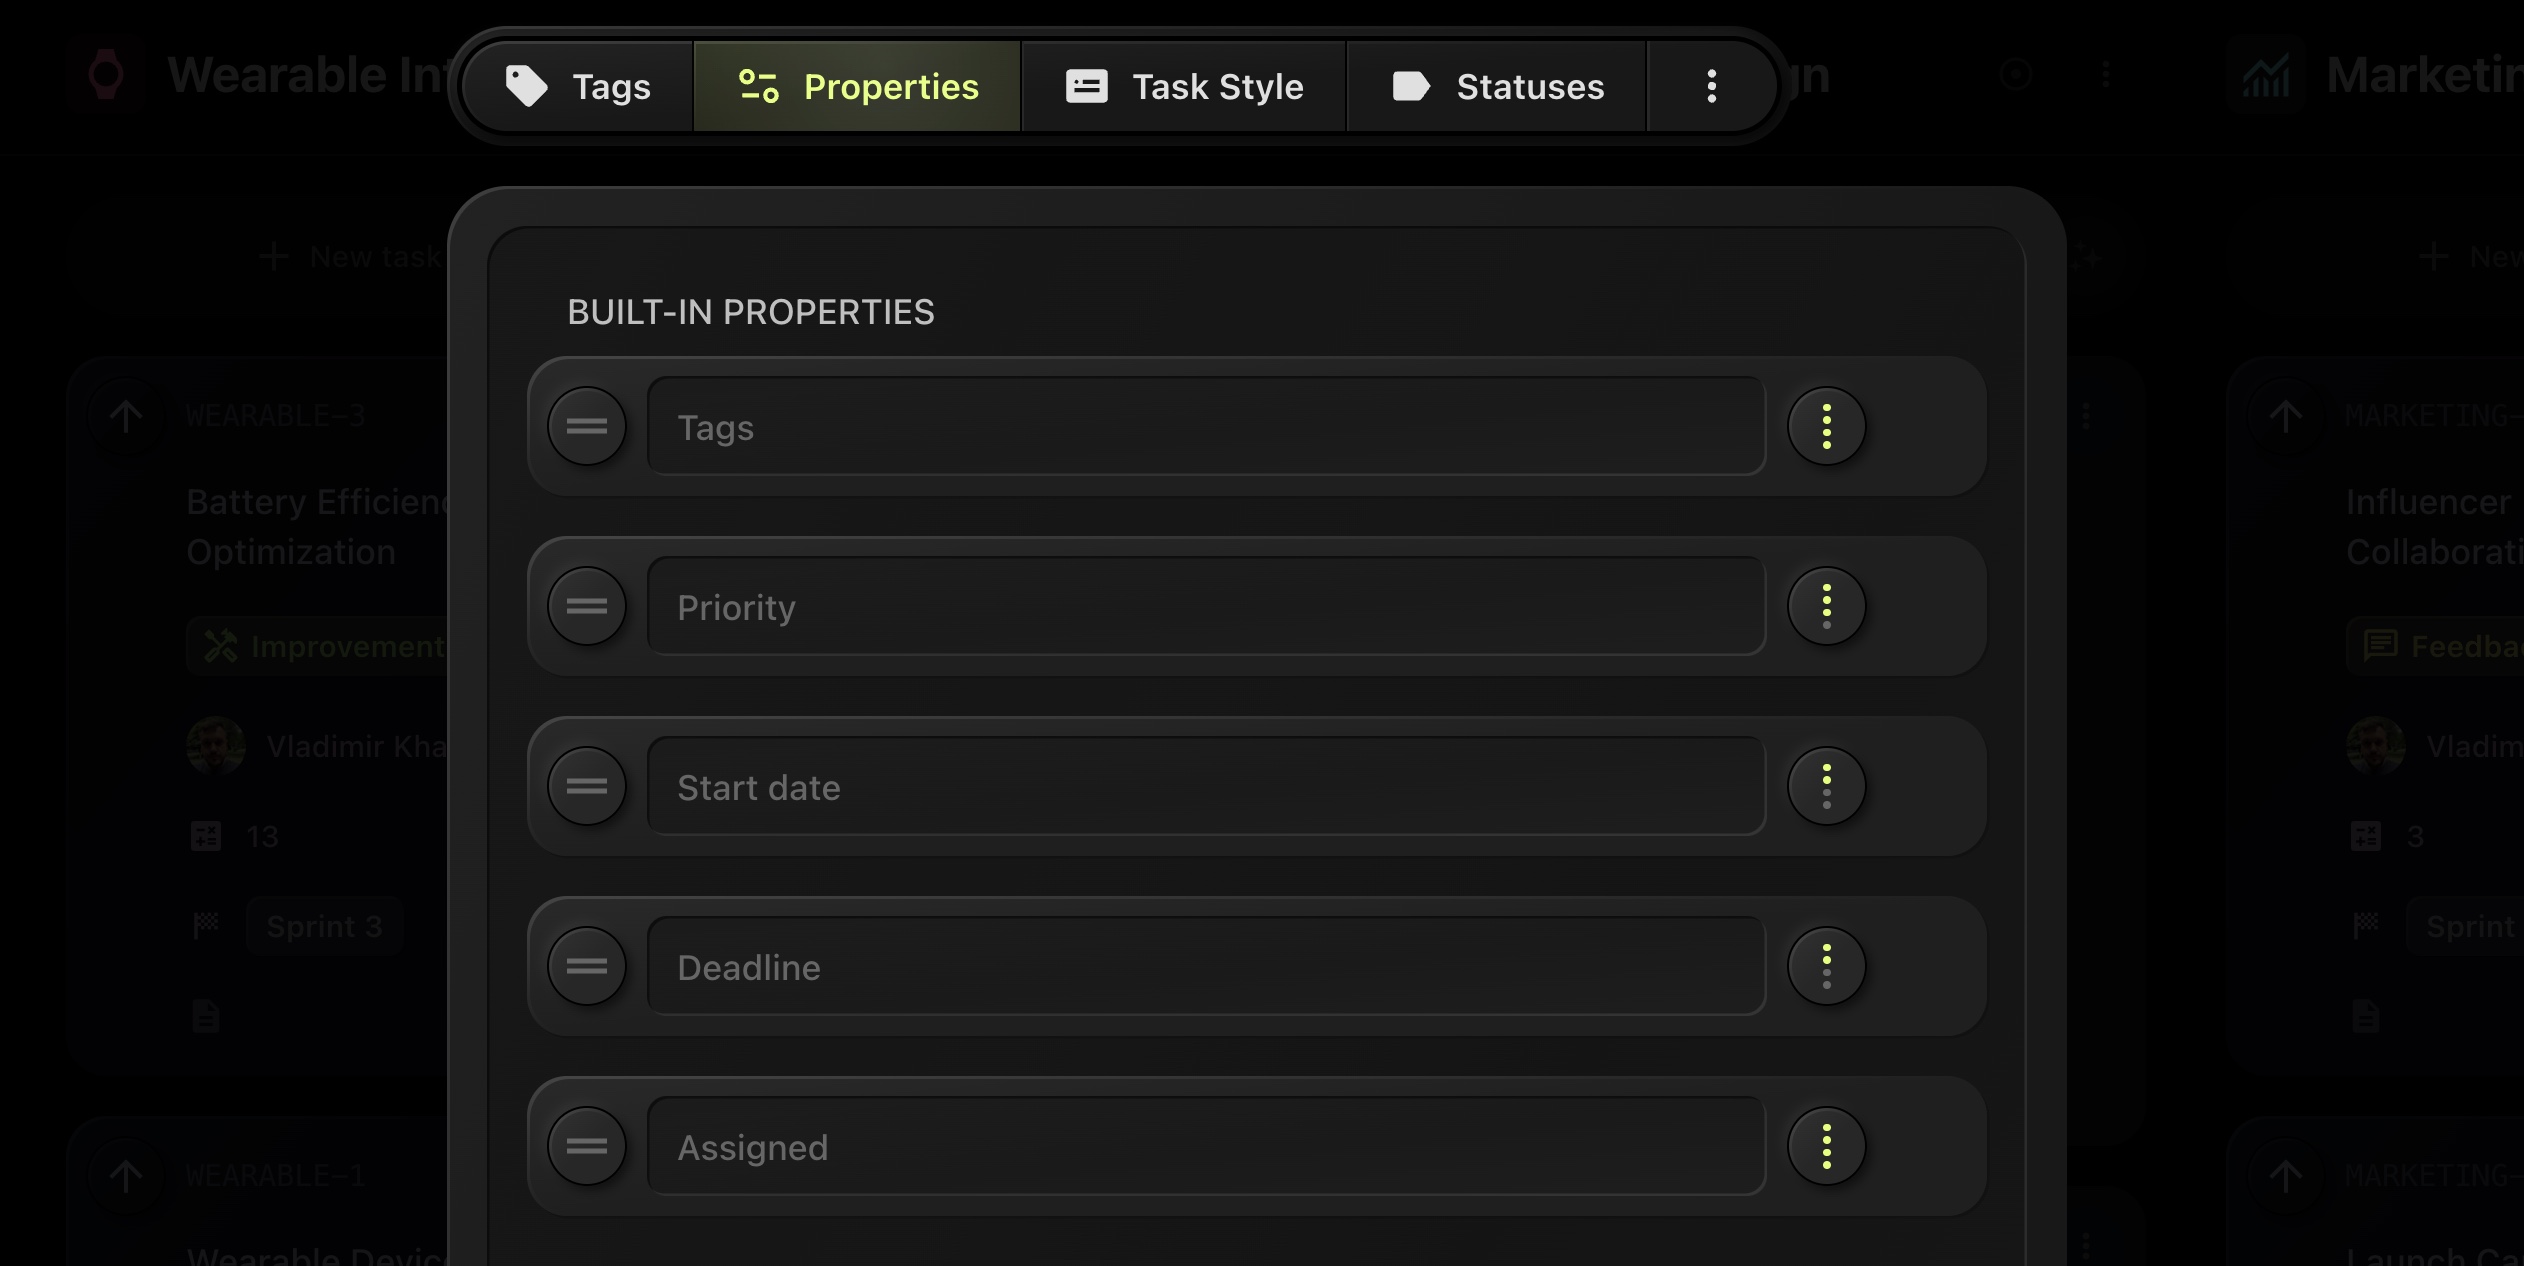
Task: Click the drag handle for Deadline property
Action: (587, 967)
